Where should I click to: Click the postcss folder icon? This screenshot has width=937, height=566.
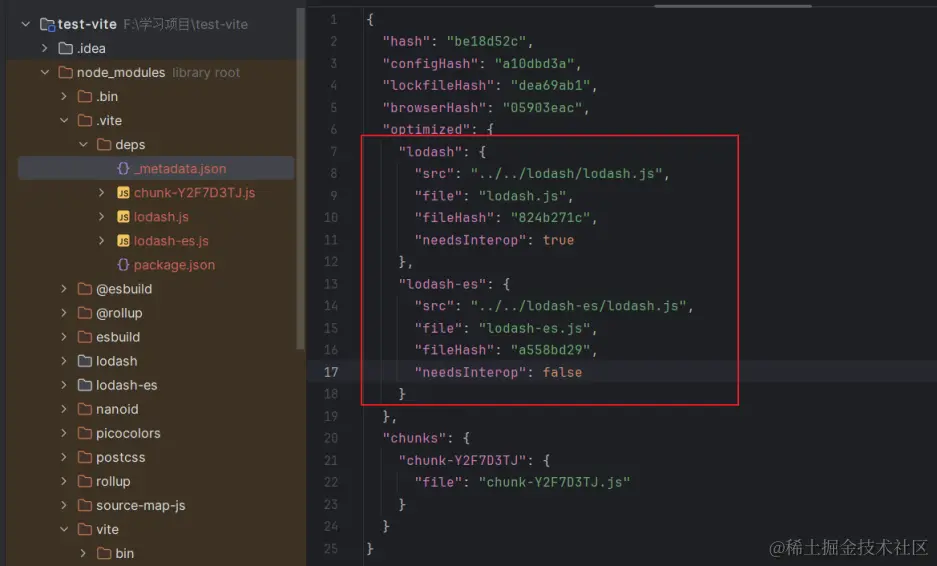click(x=85, y=457)
